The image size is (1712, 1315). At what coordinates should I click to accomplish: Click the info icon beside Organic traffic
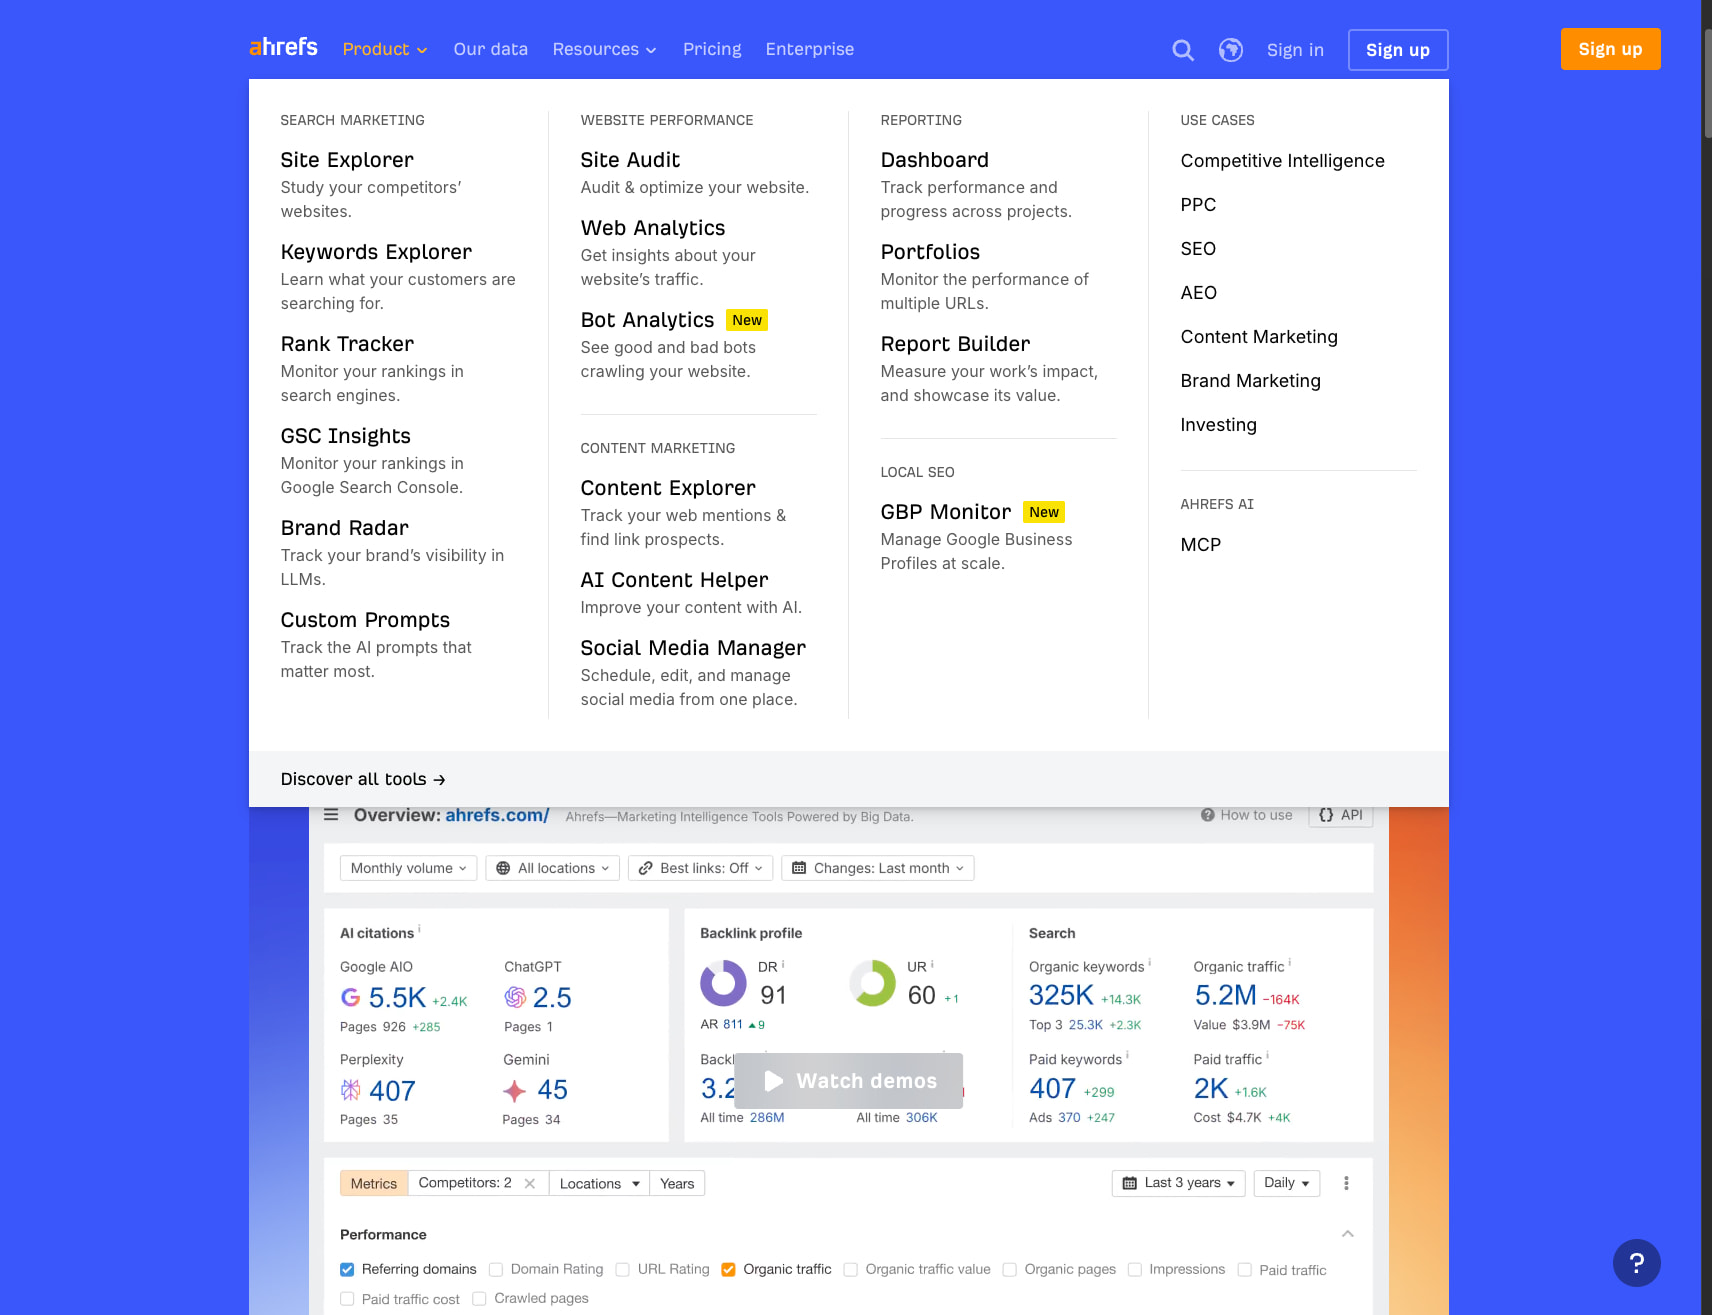pyautogui.click(x=1290, y=962)
